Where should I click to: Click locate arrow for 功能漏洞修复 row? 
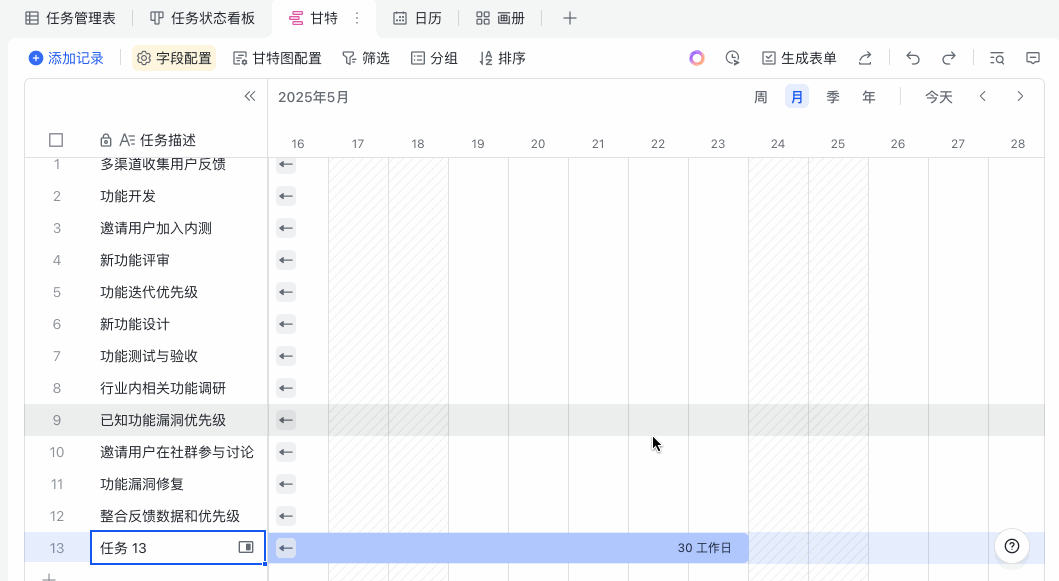[286, 484]
